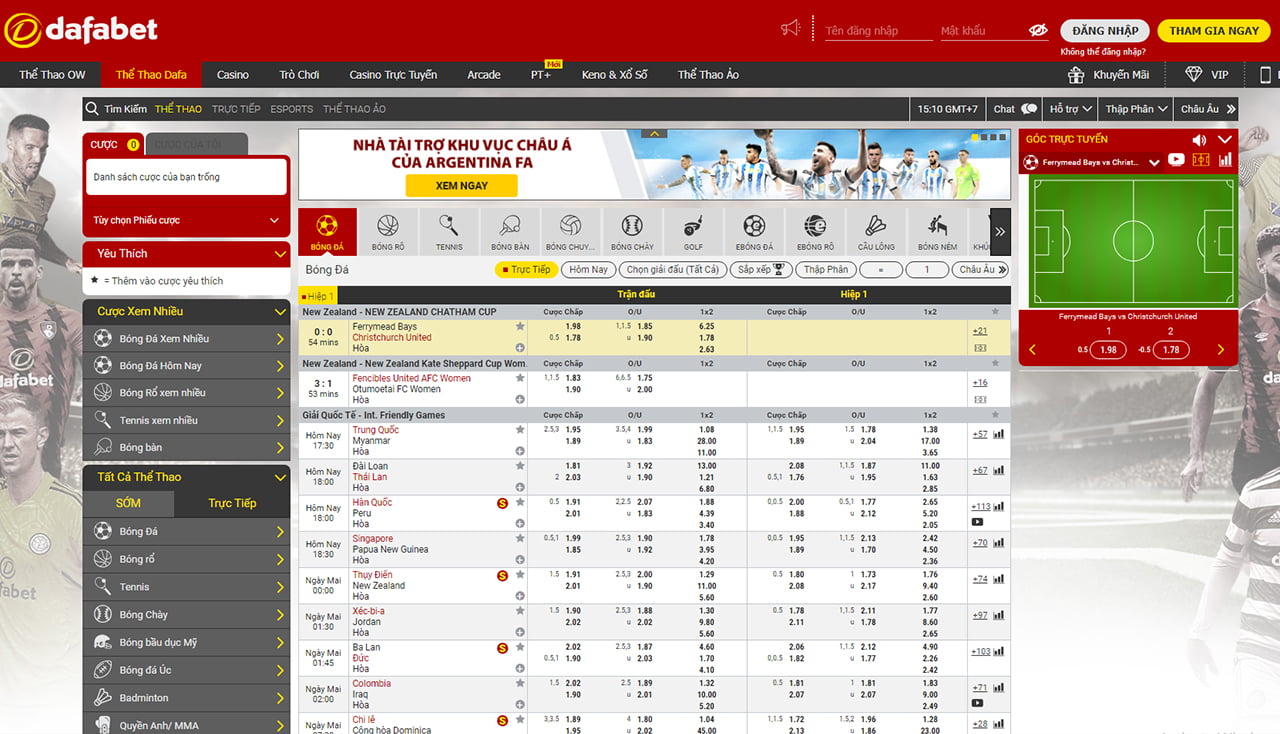Switch to Casino Trực Tuyến menu
Screen dimensions: 1280x734
point(393,75)
